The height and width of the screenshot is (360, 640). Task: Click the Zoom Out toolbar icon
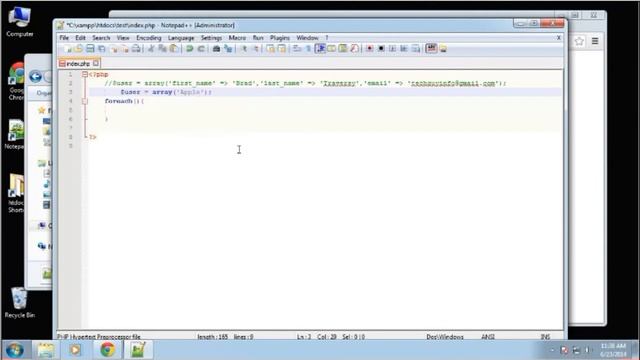(256, 49)
